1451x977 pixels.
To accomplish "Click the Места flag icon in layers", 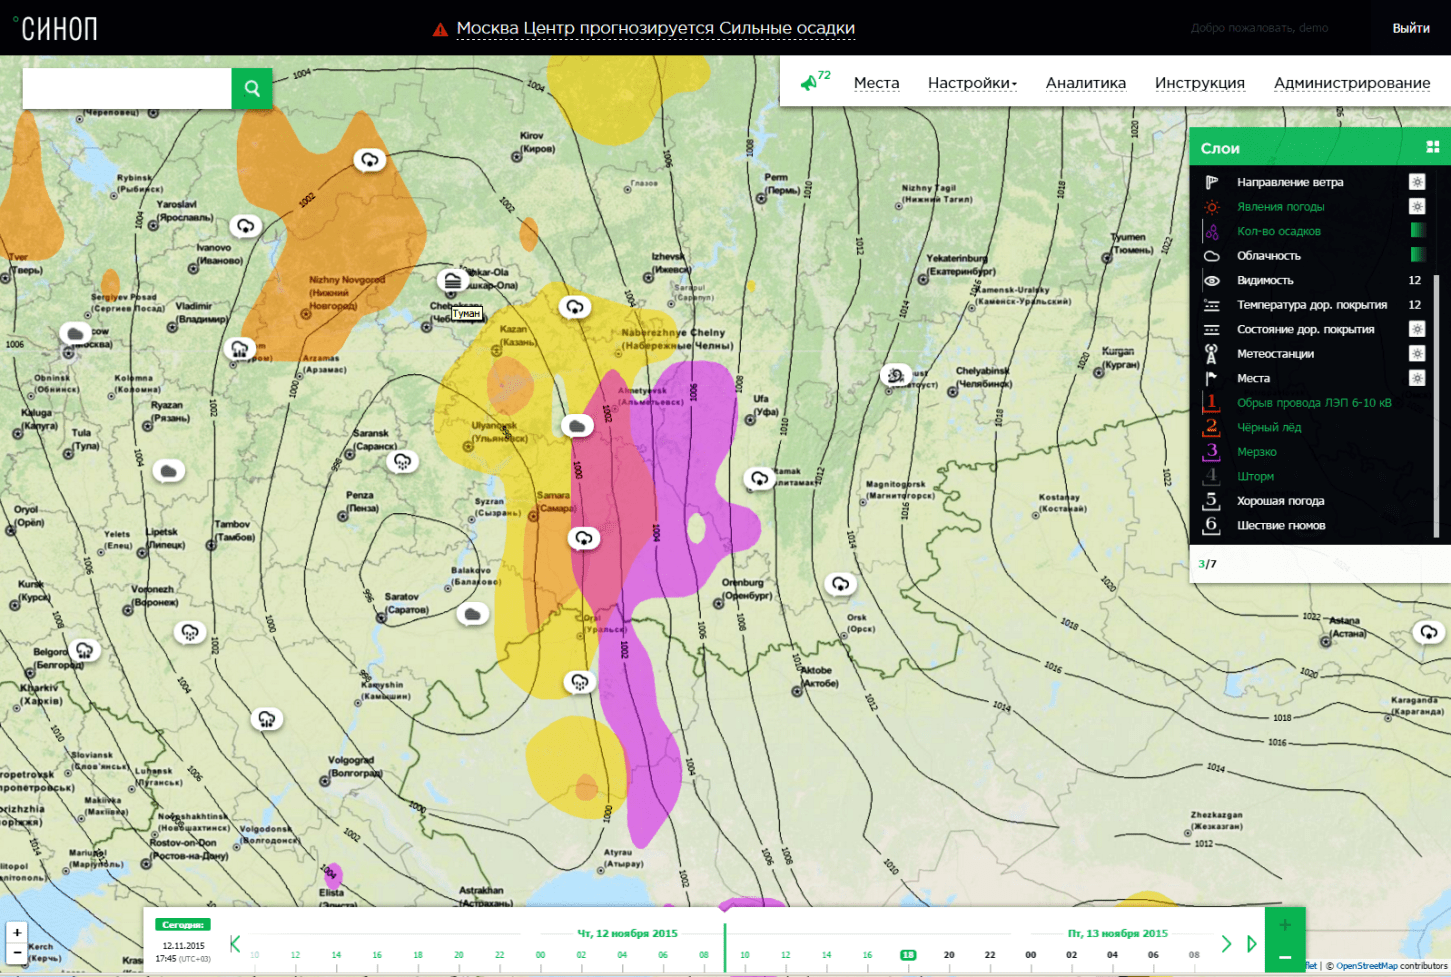I will (x=1211, y=378).
